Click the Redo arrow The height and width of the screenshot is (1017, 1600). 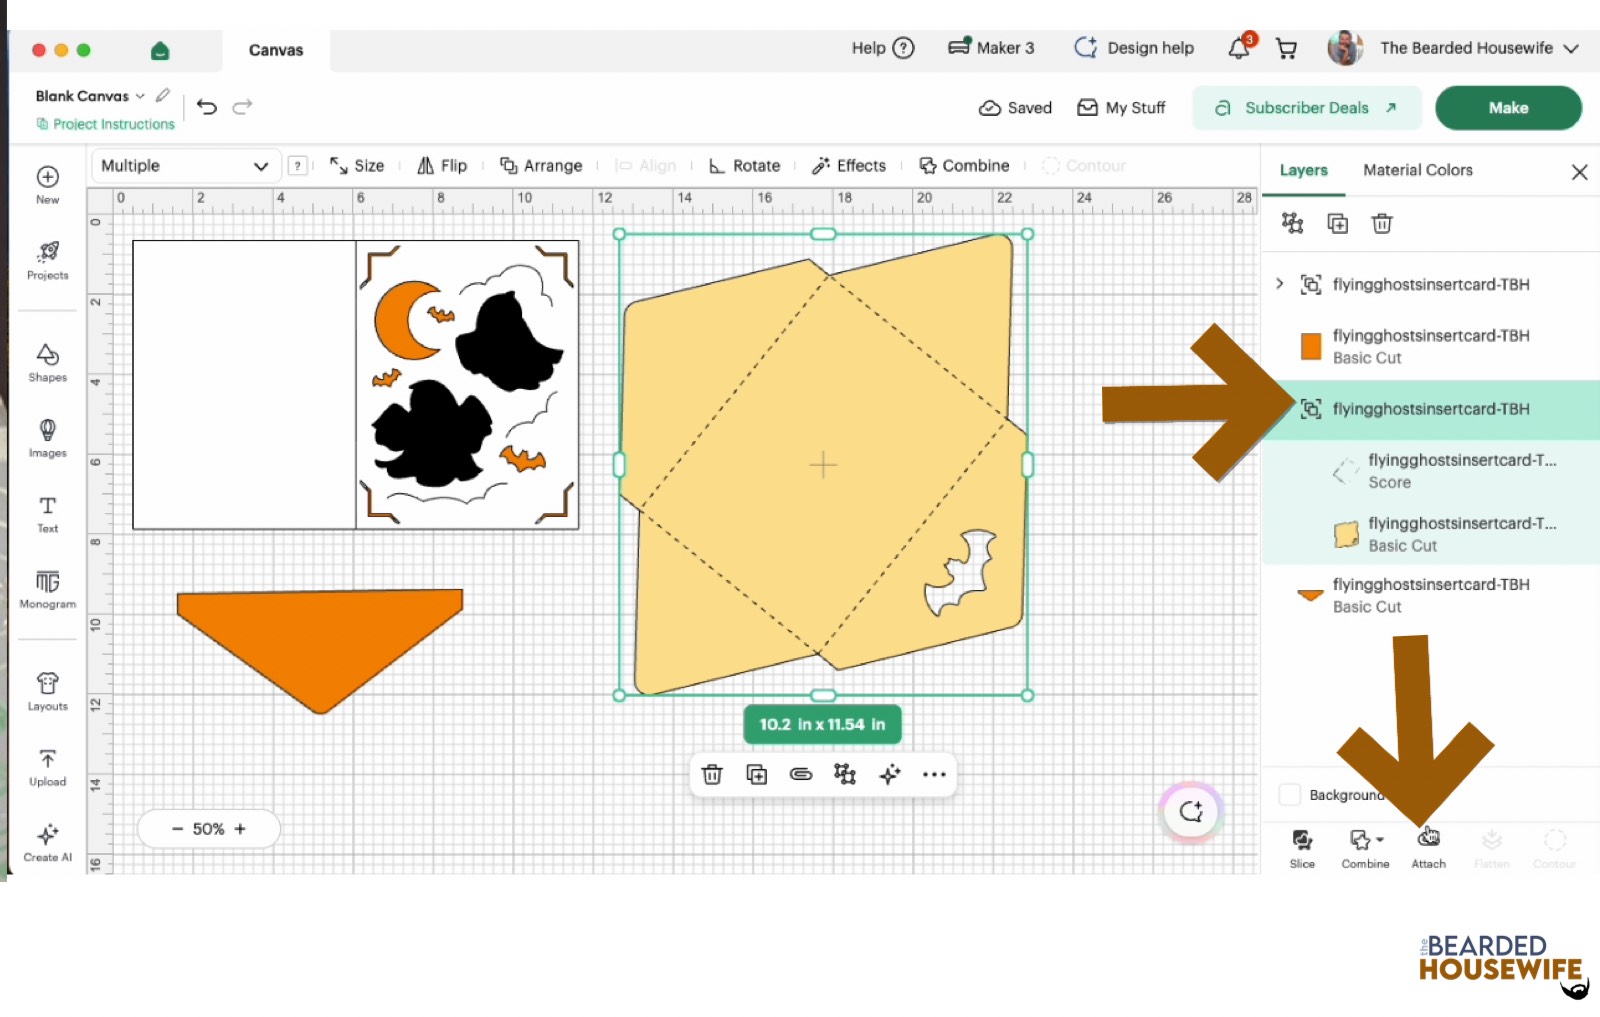click(x=242, y=107)
